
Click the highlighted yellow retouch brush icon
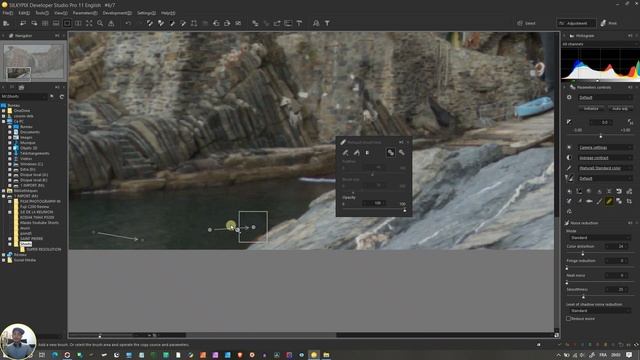point(609,201)
